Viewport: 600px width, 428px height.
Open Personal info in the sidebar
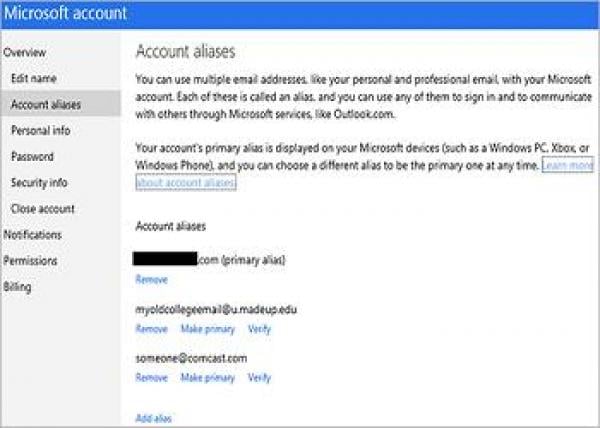(42, 130)
